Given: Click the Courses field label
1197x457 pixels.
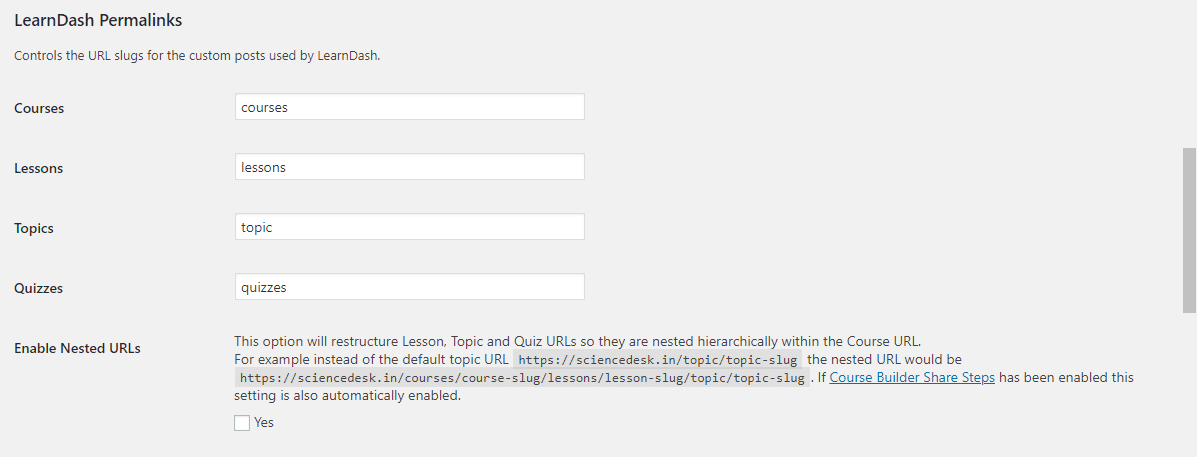Looking at the screenshot, I should pyautogui.click(x=39, y=108).
